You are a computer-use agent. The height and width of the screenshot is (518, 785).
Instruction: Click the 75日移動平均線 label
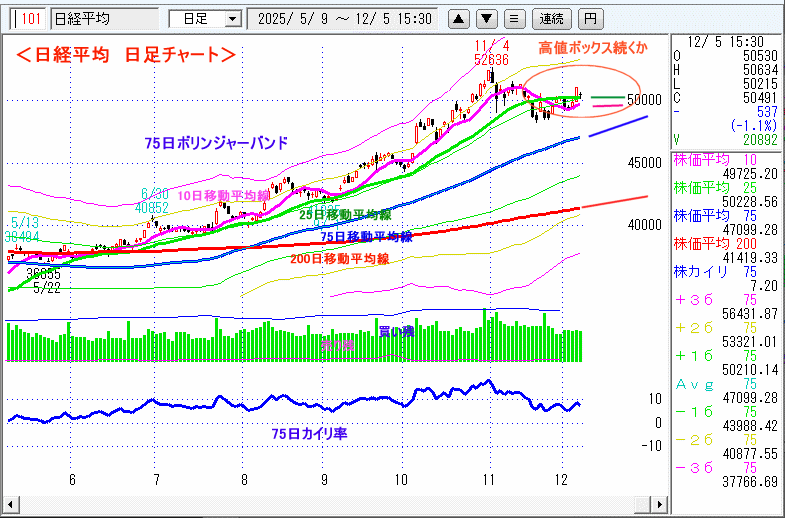tap(366, 237)
